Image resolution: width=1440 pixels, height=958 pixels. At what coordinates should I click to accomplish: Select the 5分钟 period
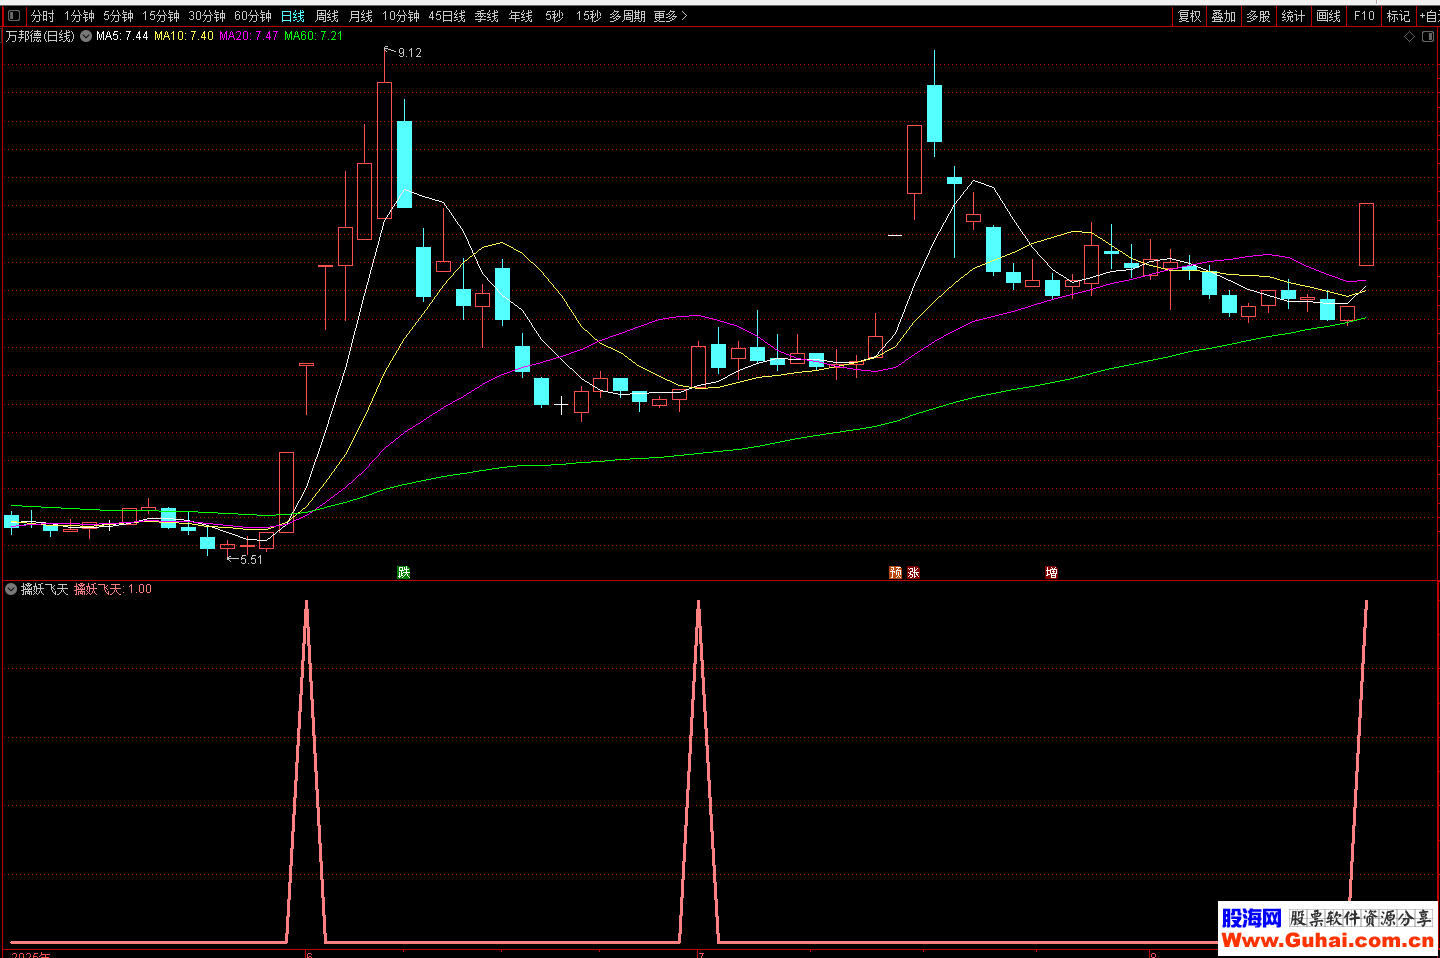click(118, 16)
